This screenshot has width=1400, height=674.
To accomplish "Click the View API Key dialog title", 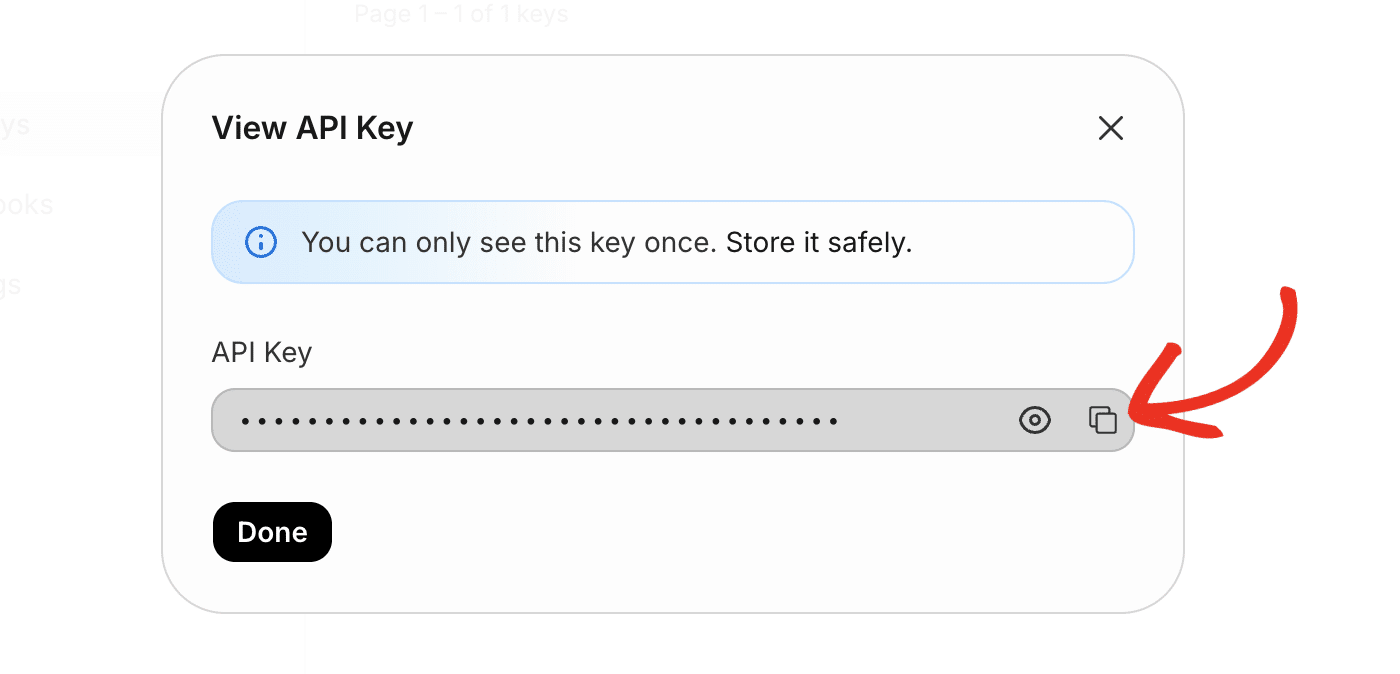I will 311,128.
